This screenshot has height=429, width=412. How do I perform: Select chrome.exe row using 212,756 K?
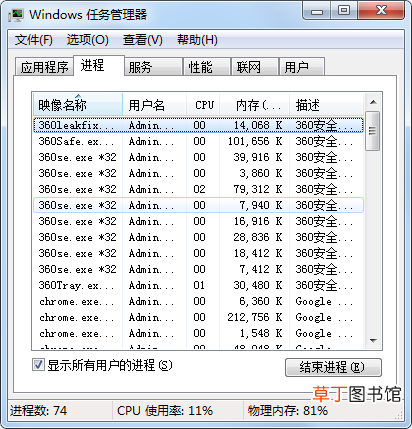pos(198,317)
